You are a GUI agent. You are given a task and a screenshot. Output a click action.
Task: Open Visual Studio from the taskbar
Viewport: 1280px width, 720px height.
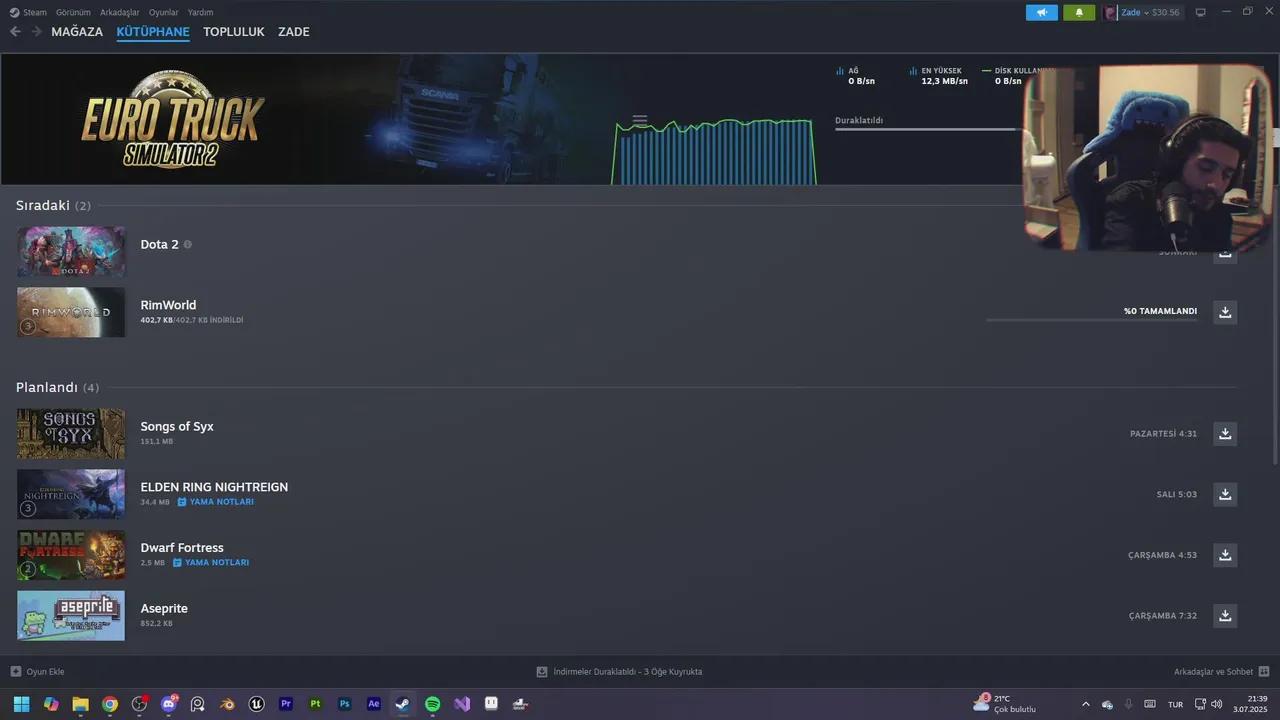[x=461, y=704]
